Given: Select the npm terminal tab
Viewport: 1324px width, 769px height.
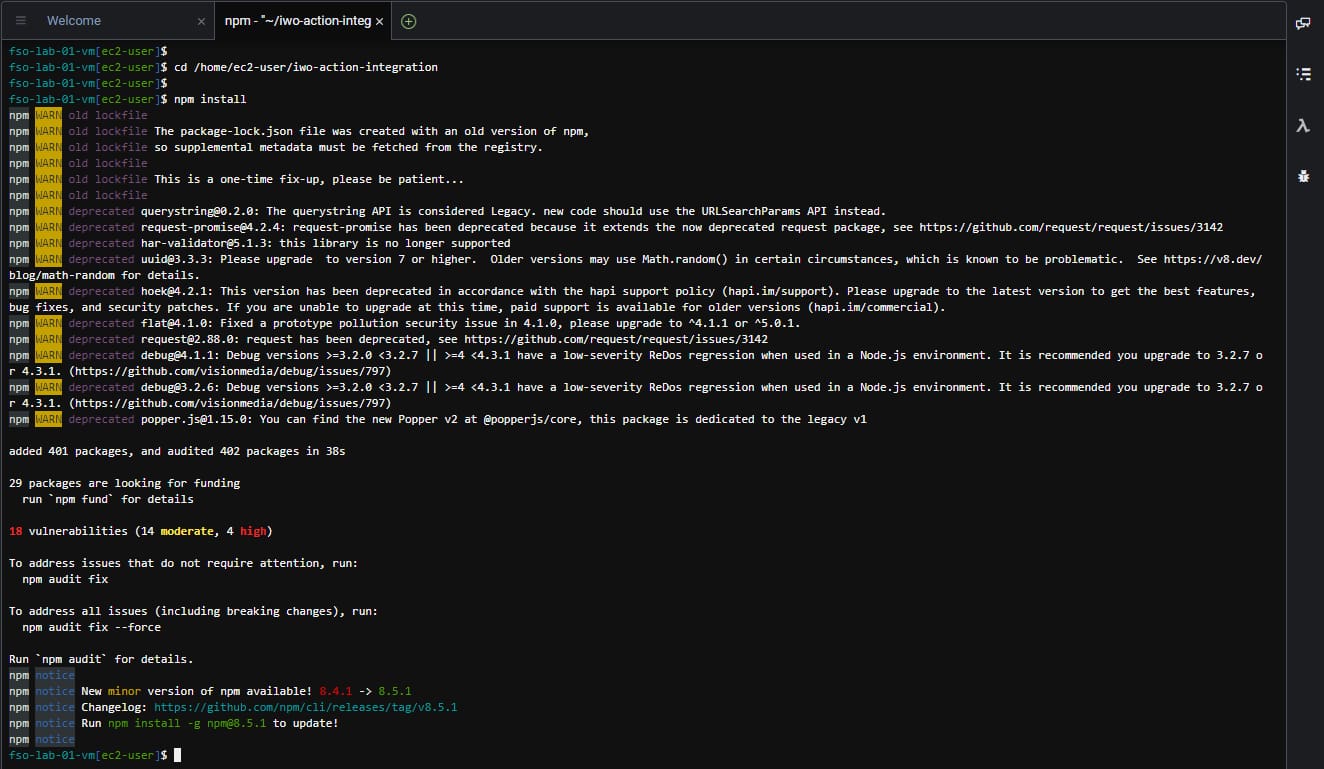Looking at the screenshot, I should tap(297, 21).
